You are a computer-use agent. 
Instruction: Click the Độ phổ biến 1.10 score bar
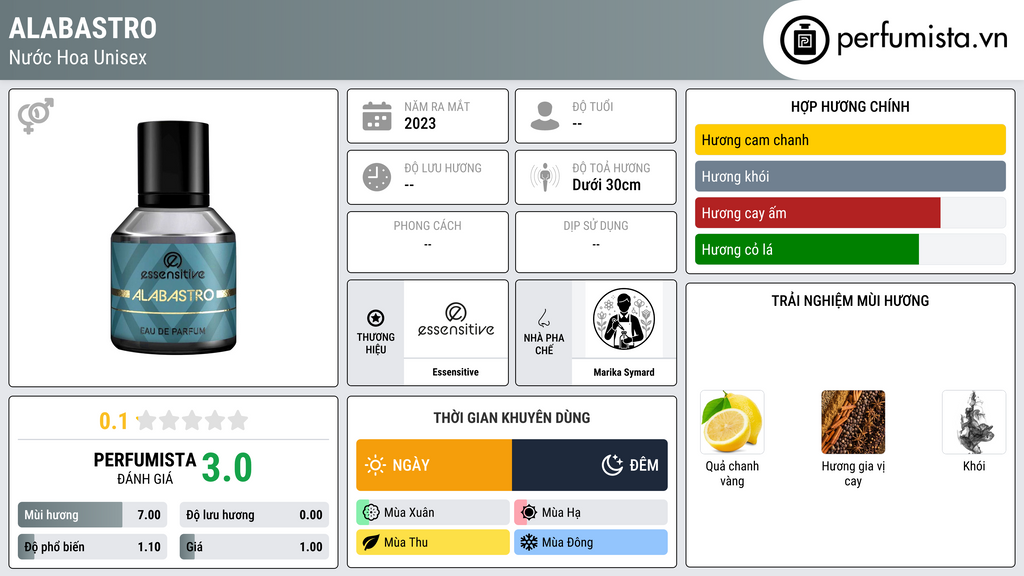[x=92, y=547]
